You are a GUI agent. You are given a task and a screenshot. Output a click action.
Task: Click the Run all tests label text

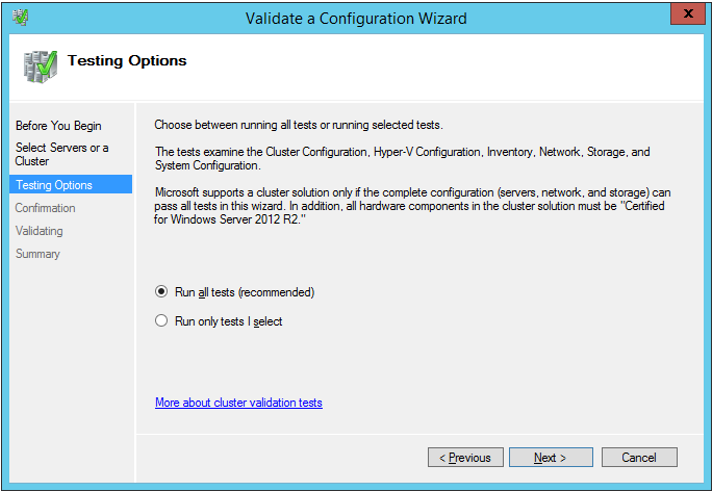tap(245, 292)
